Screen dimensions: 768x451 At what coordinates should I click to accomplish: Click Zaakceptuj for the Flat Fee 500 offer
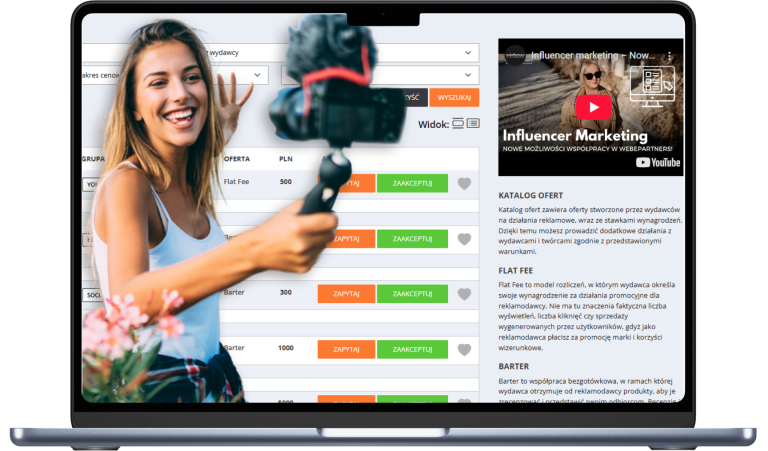coord(412,183)
